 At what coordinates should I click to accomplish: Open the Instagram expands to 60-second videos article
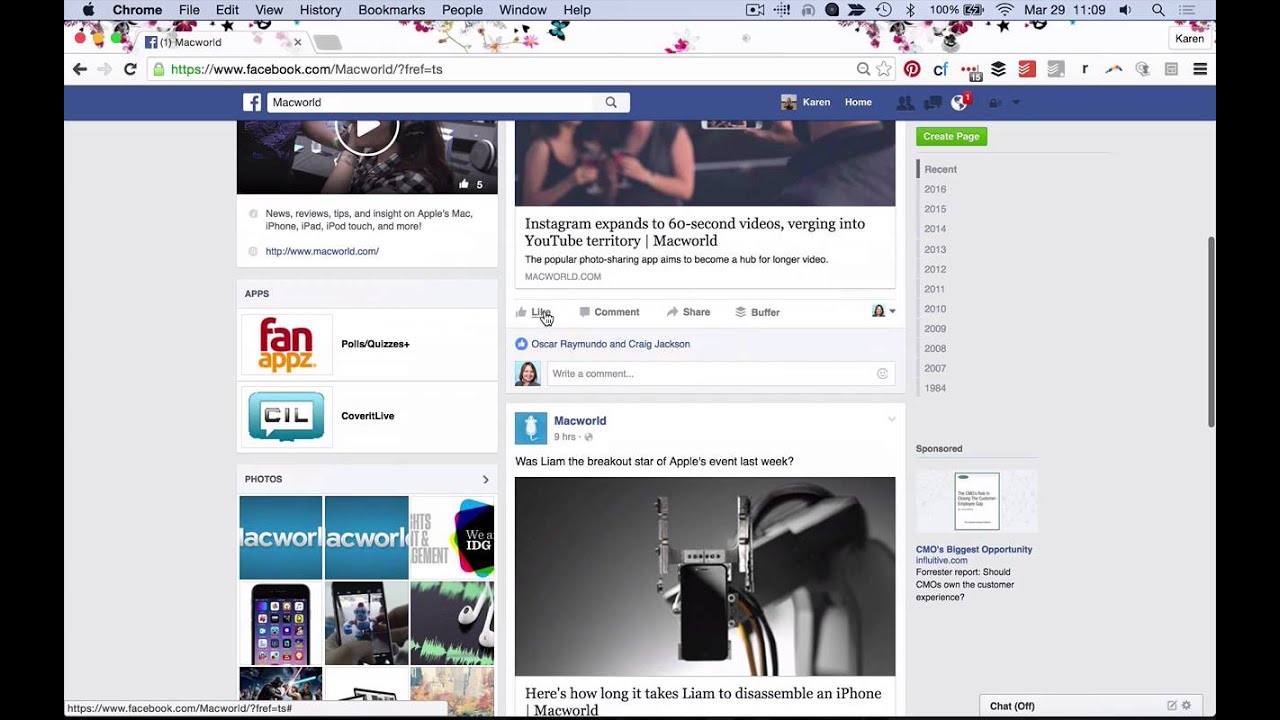tap(695, 232)
